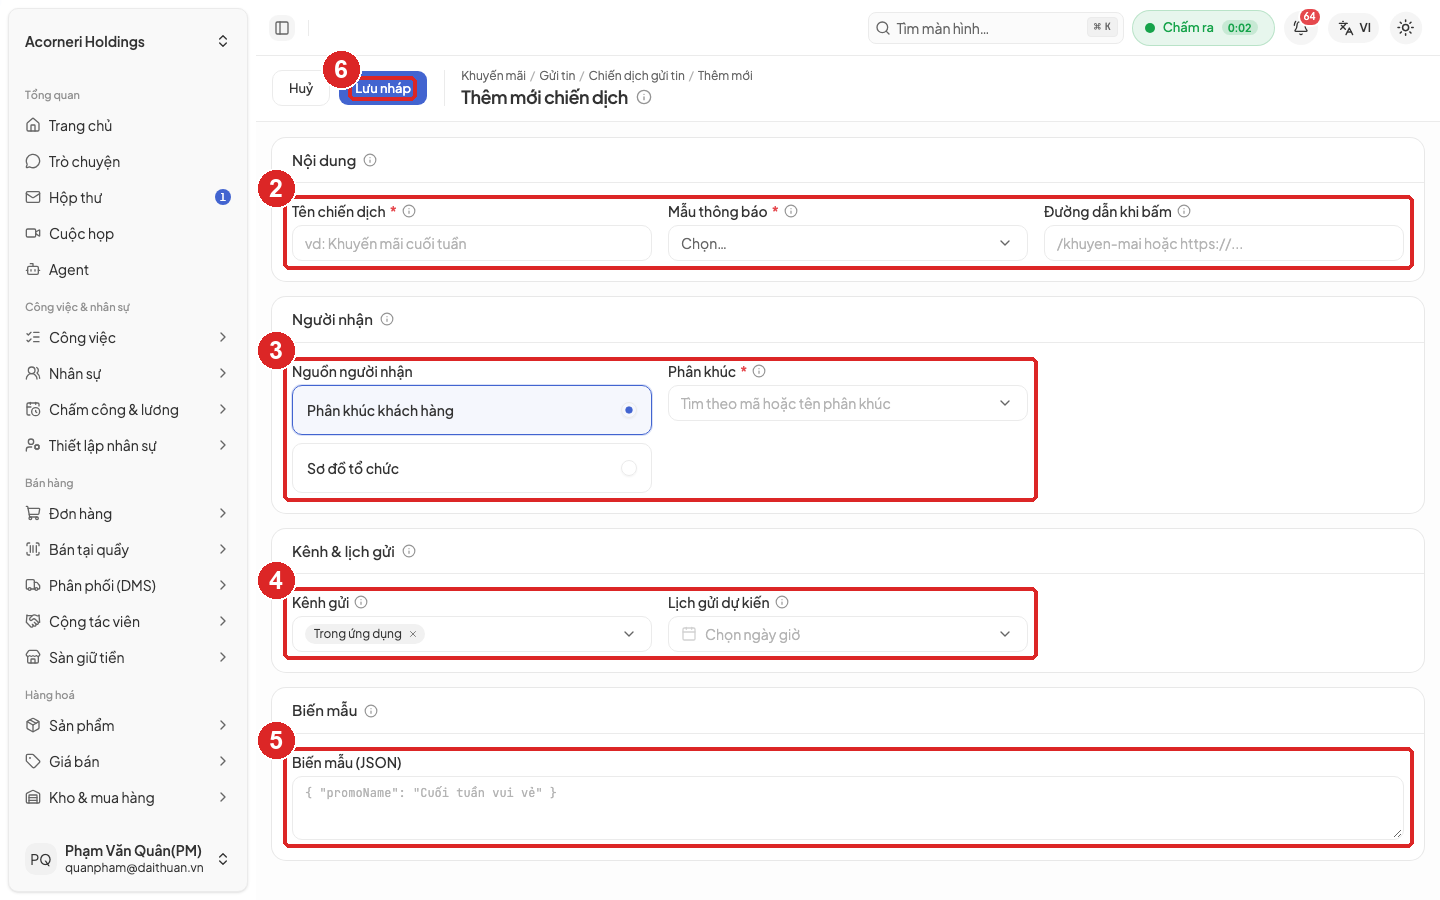1440x900 pixels.
Task: Focus the Đường dẫn khi bấm input
Action: click(1224, 243)
